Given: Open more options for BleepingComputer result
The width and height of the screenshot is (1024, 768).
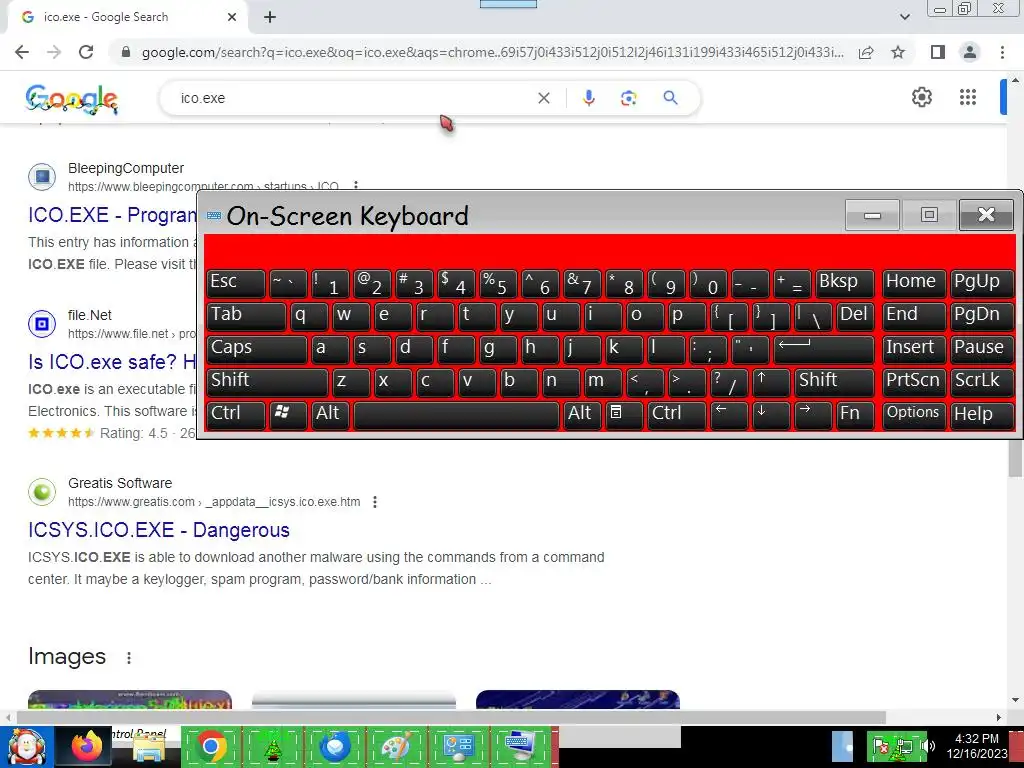Looking at the screenshot, I should (x=356, y=185).
